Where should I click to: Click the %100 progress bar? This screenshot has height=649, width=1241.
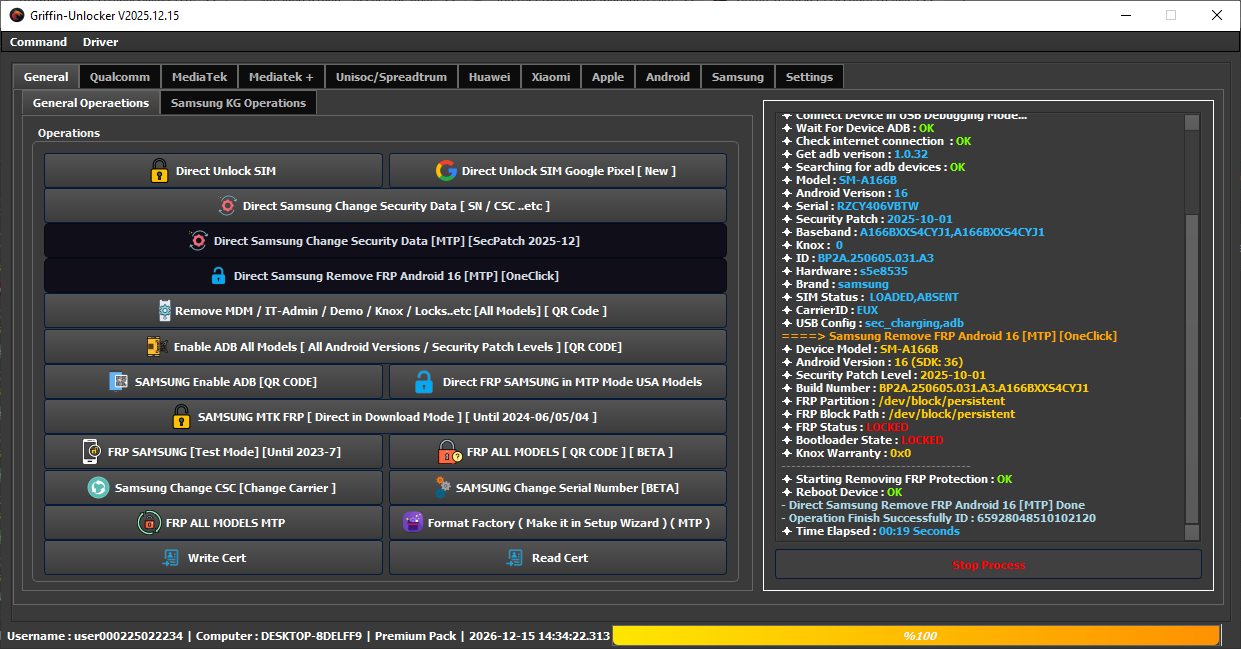(x=916, y=636)
